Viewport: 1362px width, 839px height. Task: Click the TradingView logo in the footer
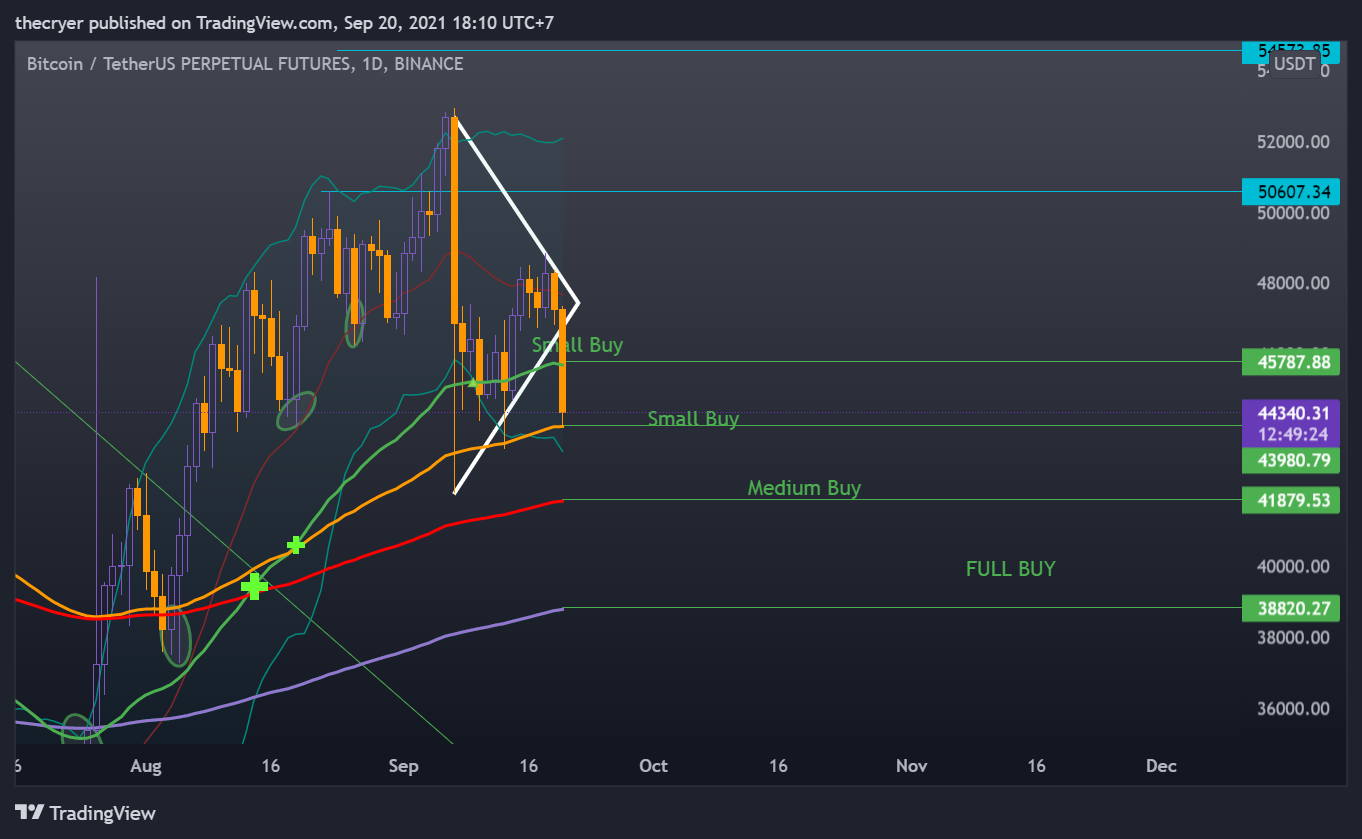click(85, 813)
